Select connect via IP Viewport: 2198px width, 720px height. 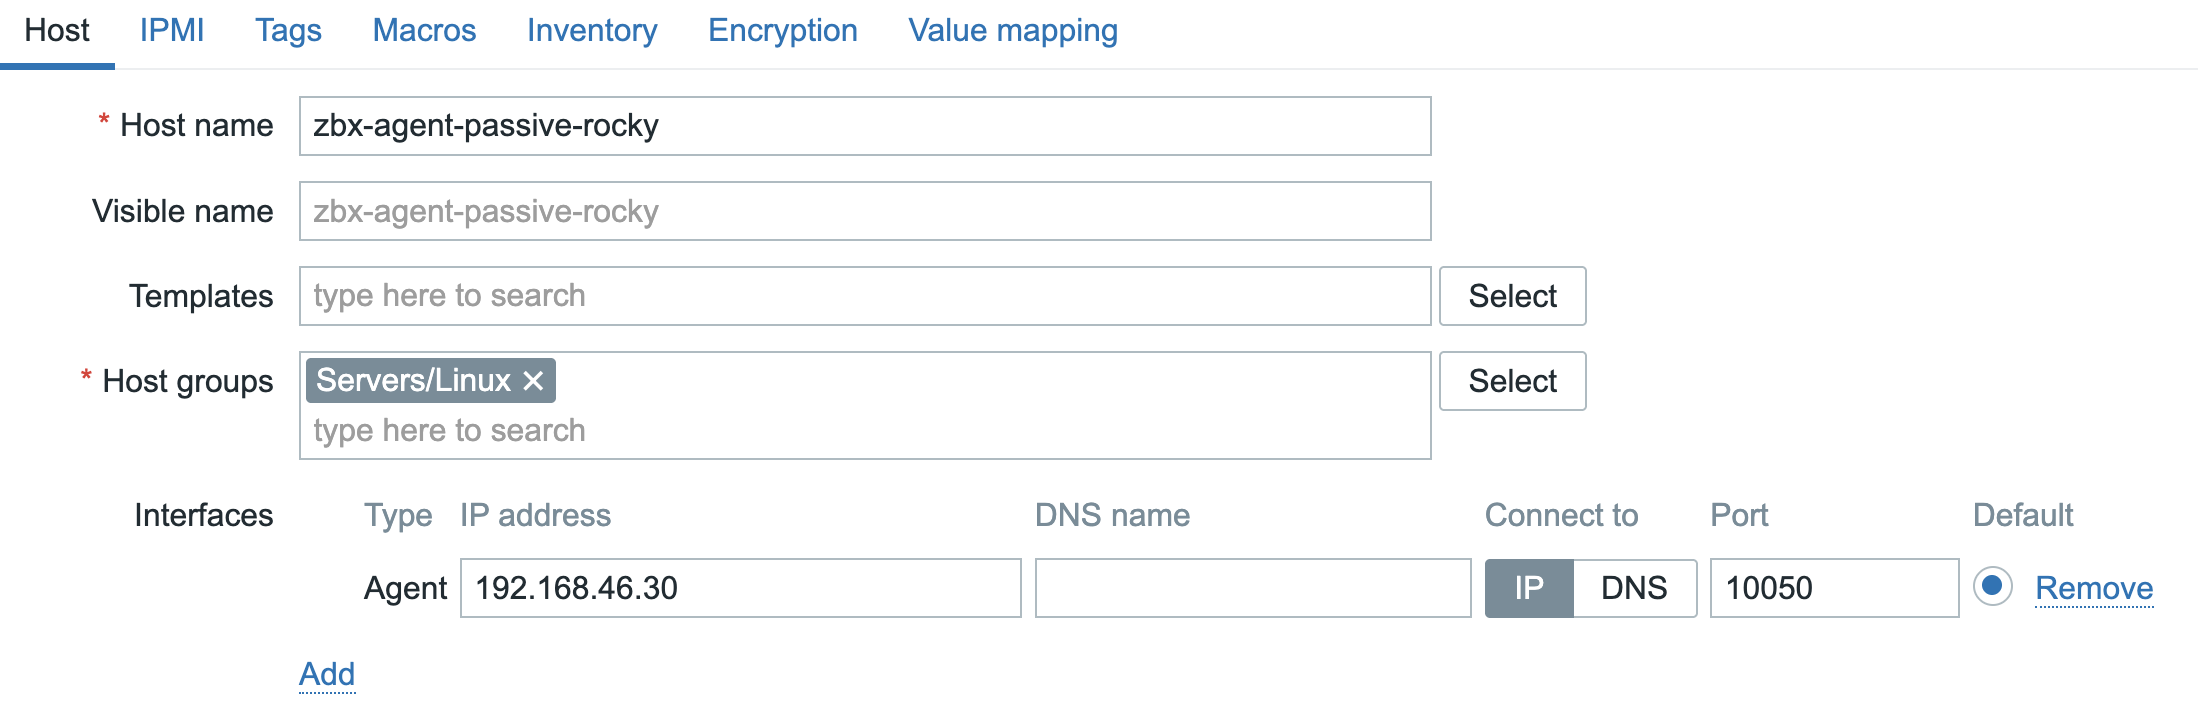point(1528,588)
